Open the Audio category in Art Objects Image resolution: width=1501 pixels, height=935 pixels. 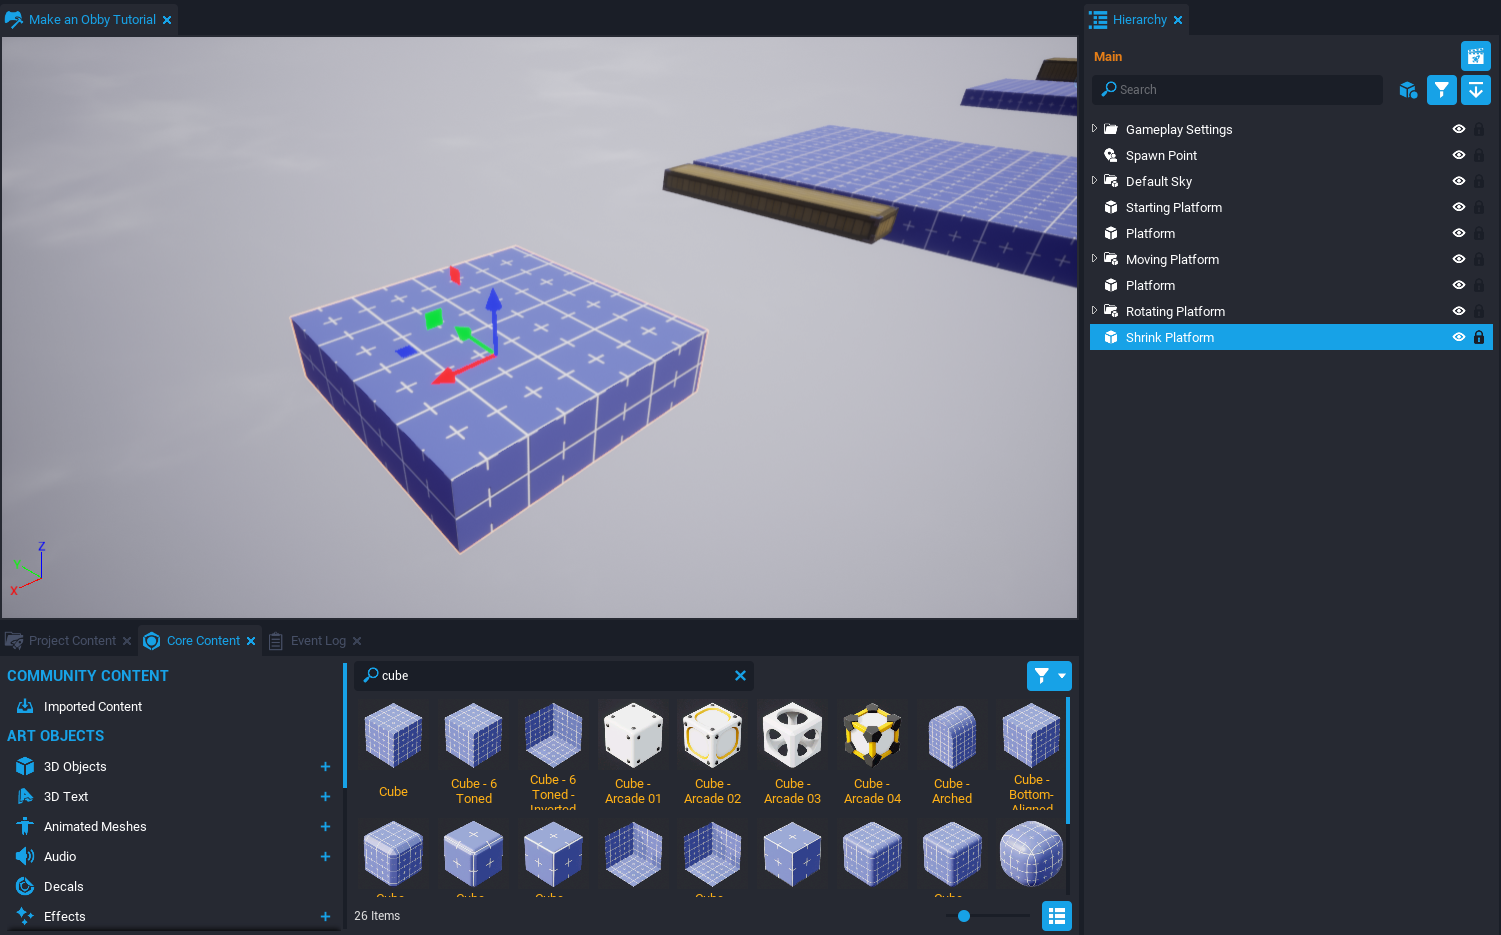[x=58, y=856]
